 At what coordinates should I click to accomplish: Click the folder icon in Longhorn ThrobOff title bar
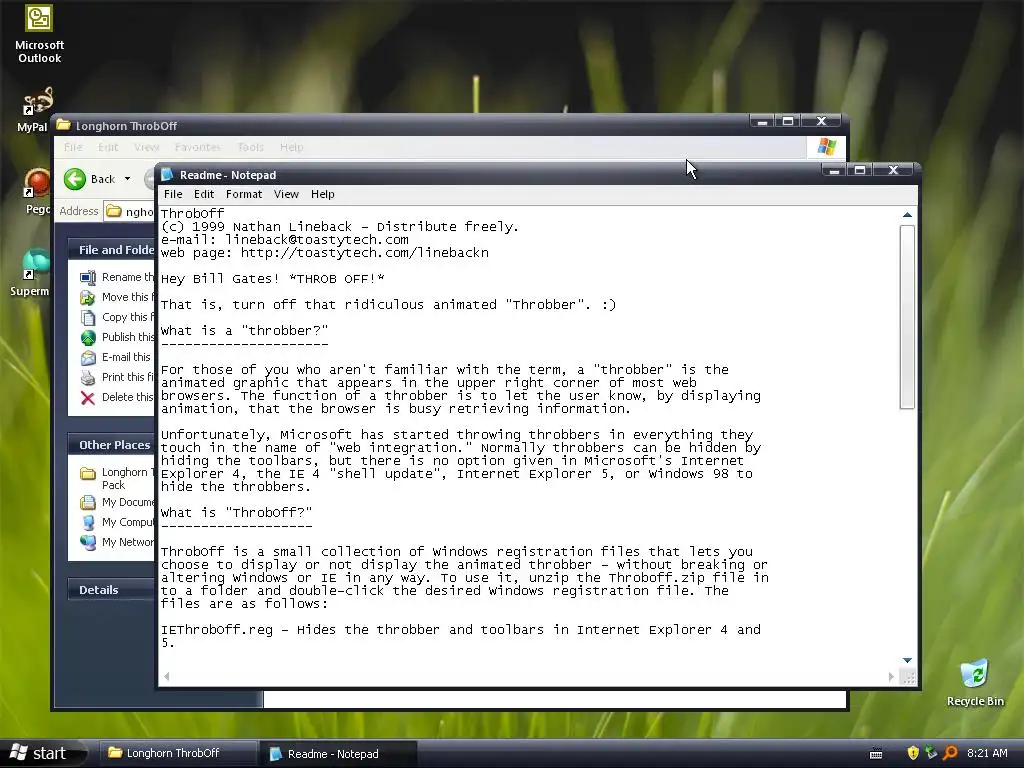point(63,125)
